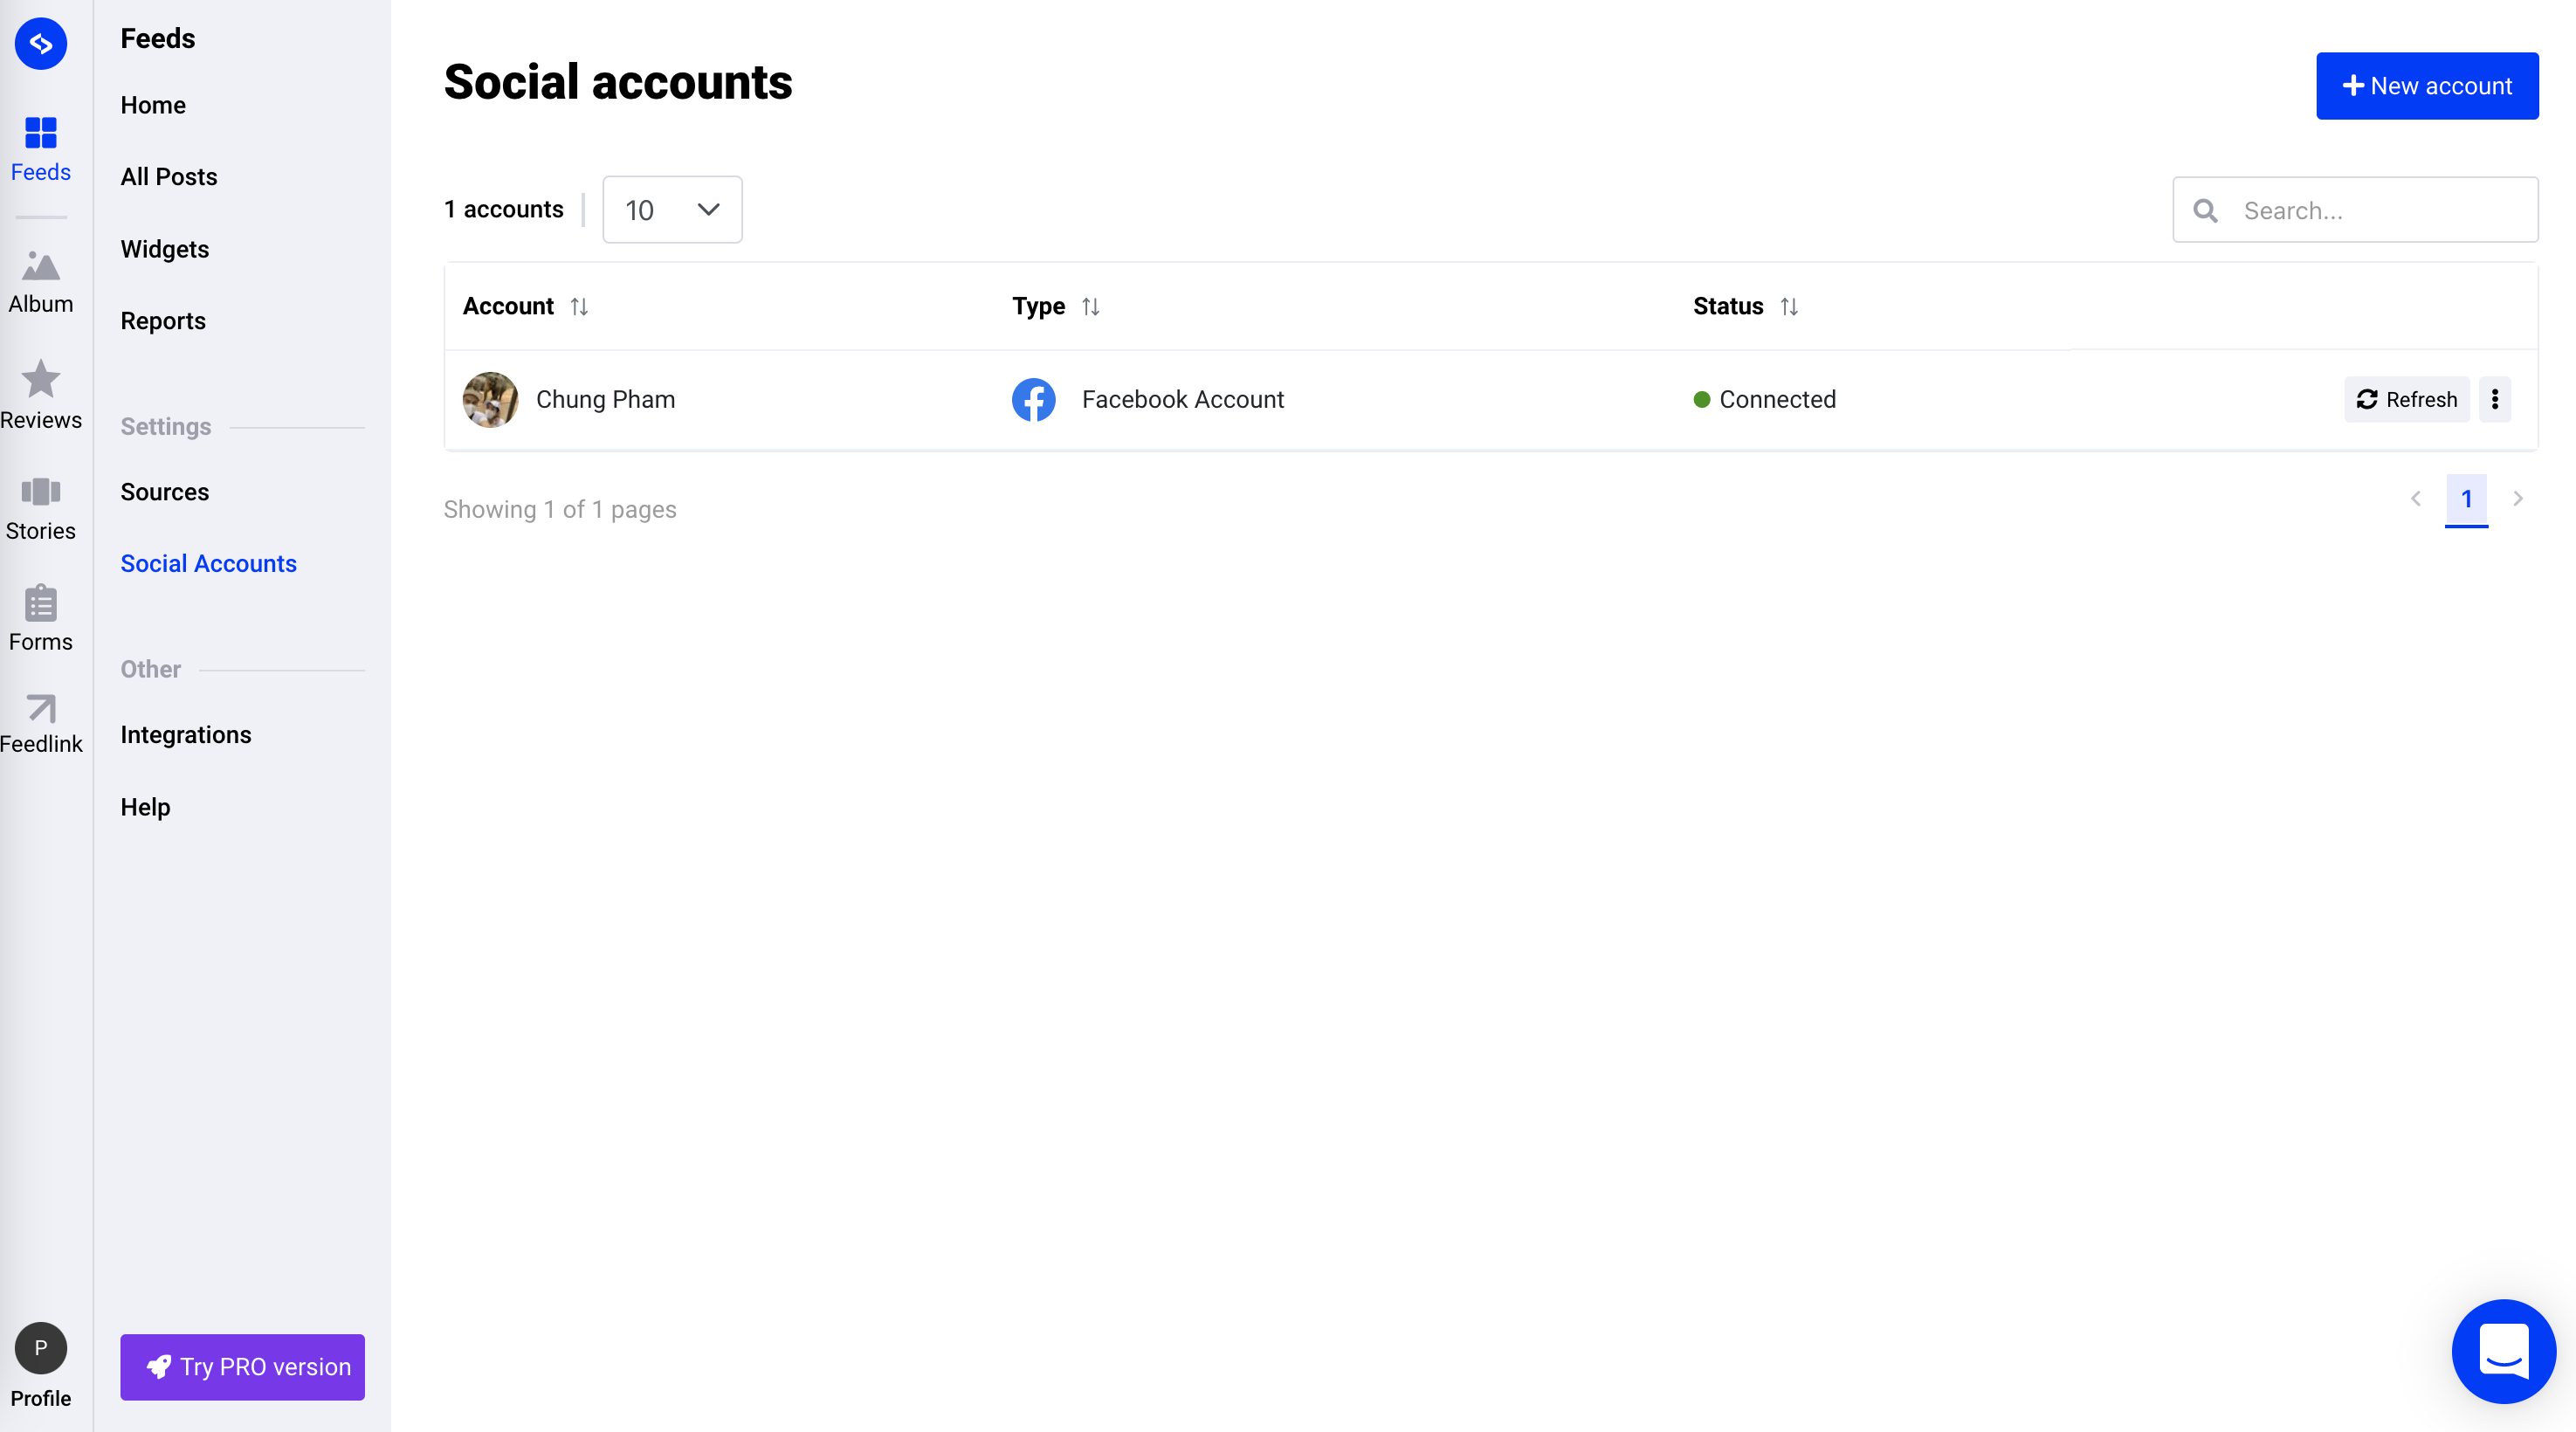The width and height of the screenshot is (2576, 1432).
Task: Open Sources in sidebar menu
Action: (x=164, y=491)
